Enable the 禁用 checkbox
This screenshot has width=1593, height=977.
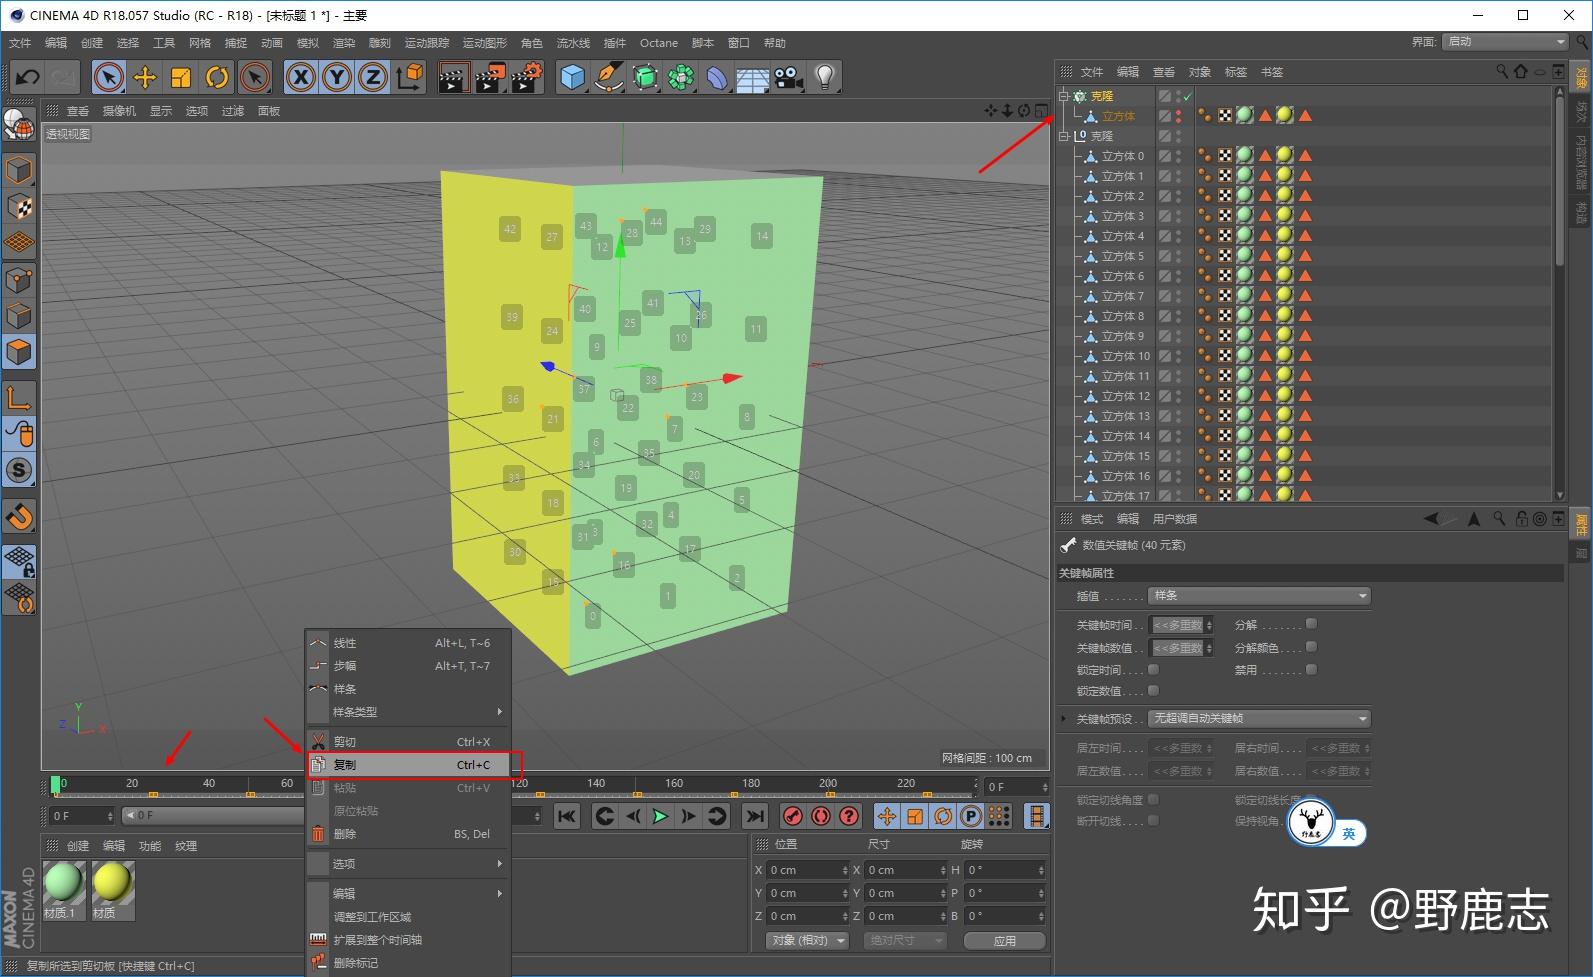(1311, 670)
